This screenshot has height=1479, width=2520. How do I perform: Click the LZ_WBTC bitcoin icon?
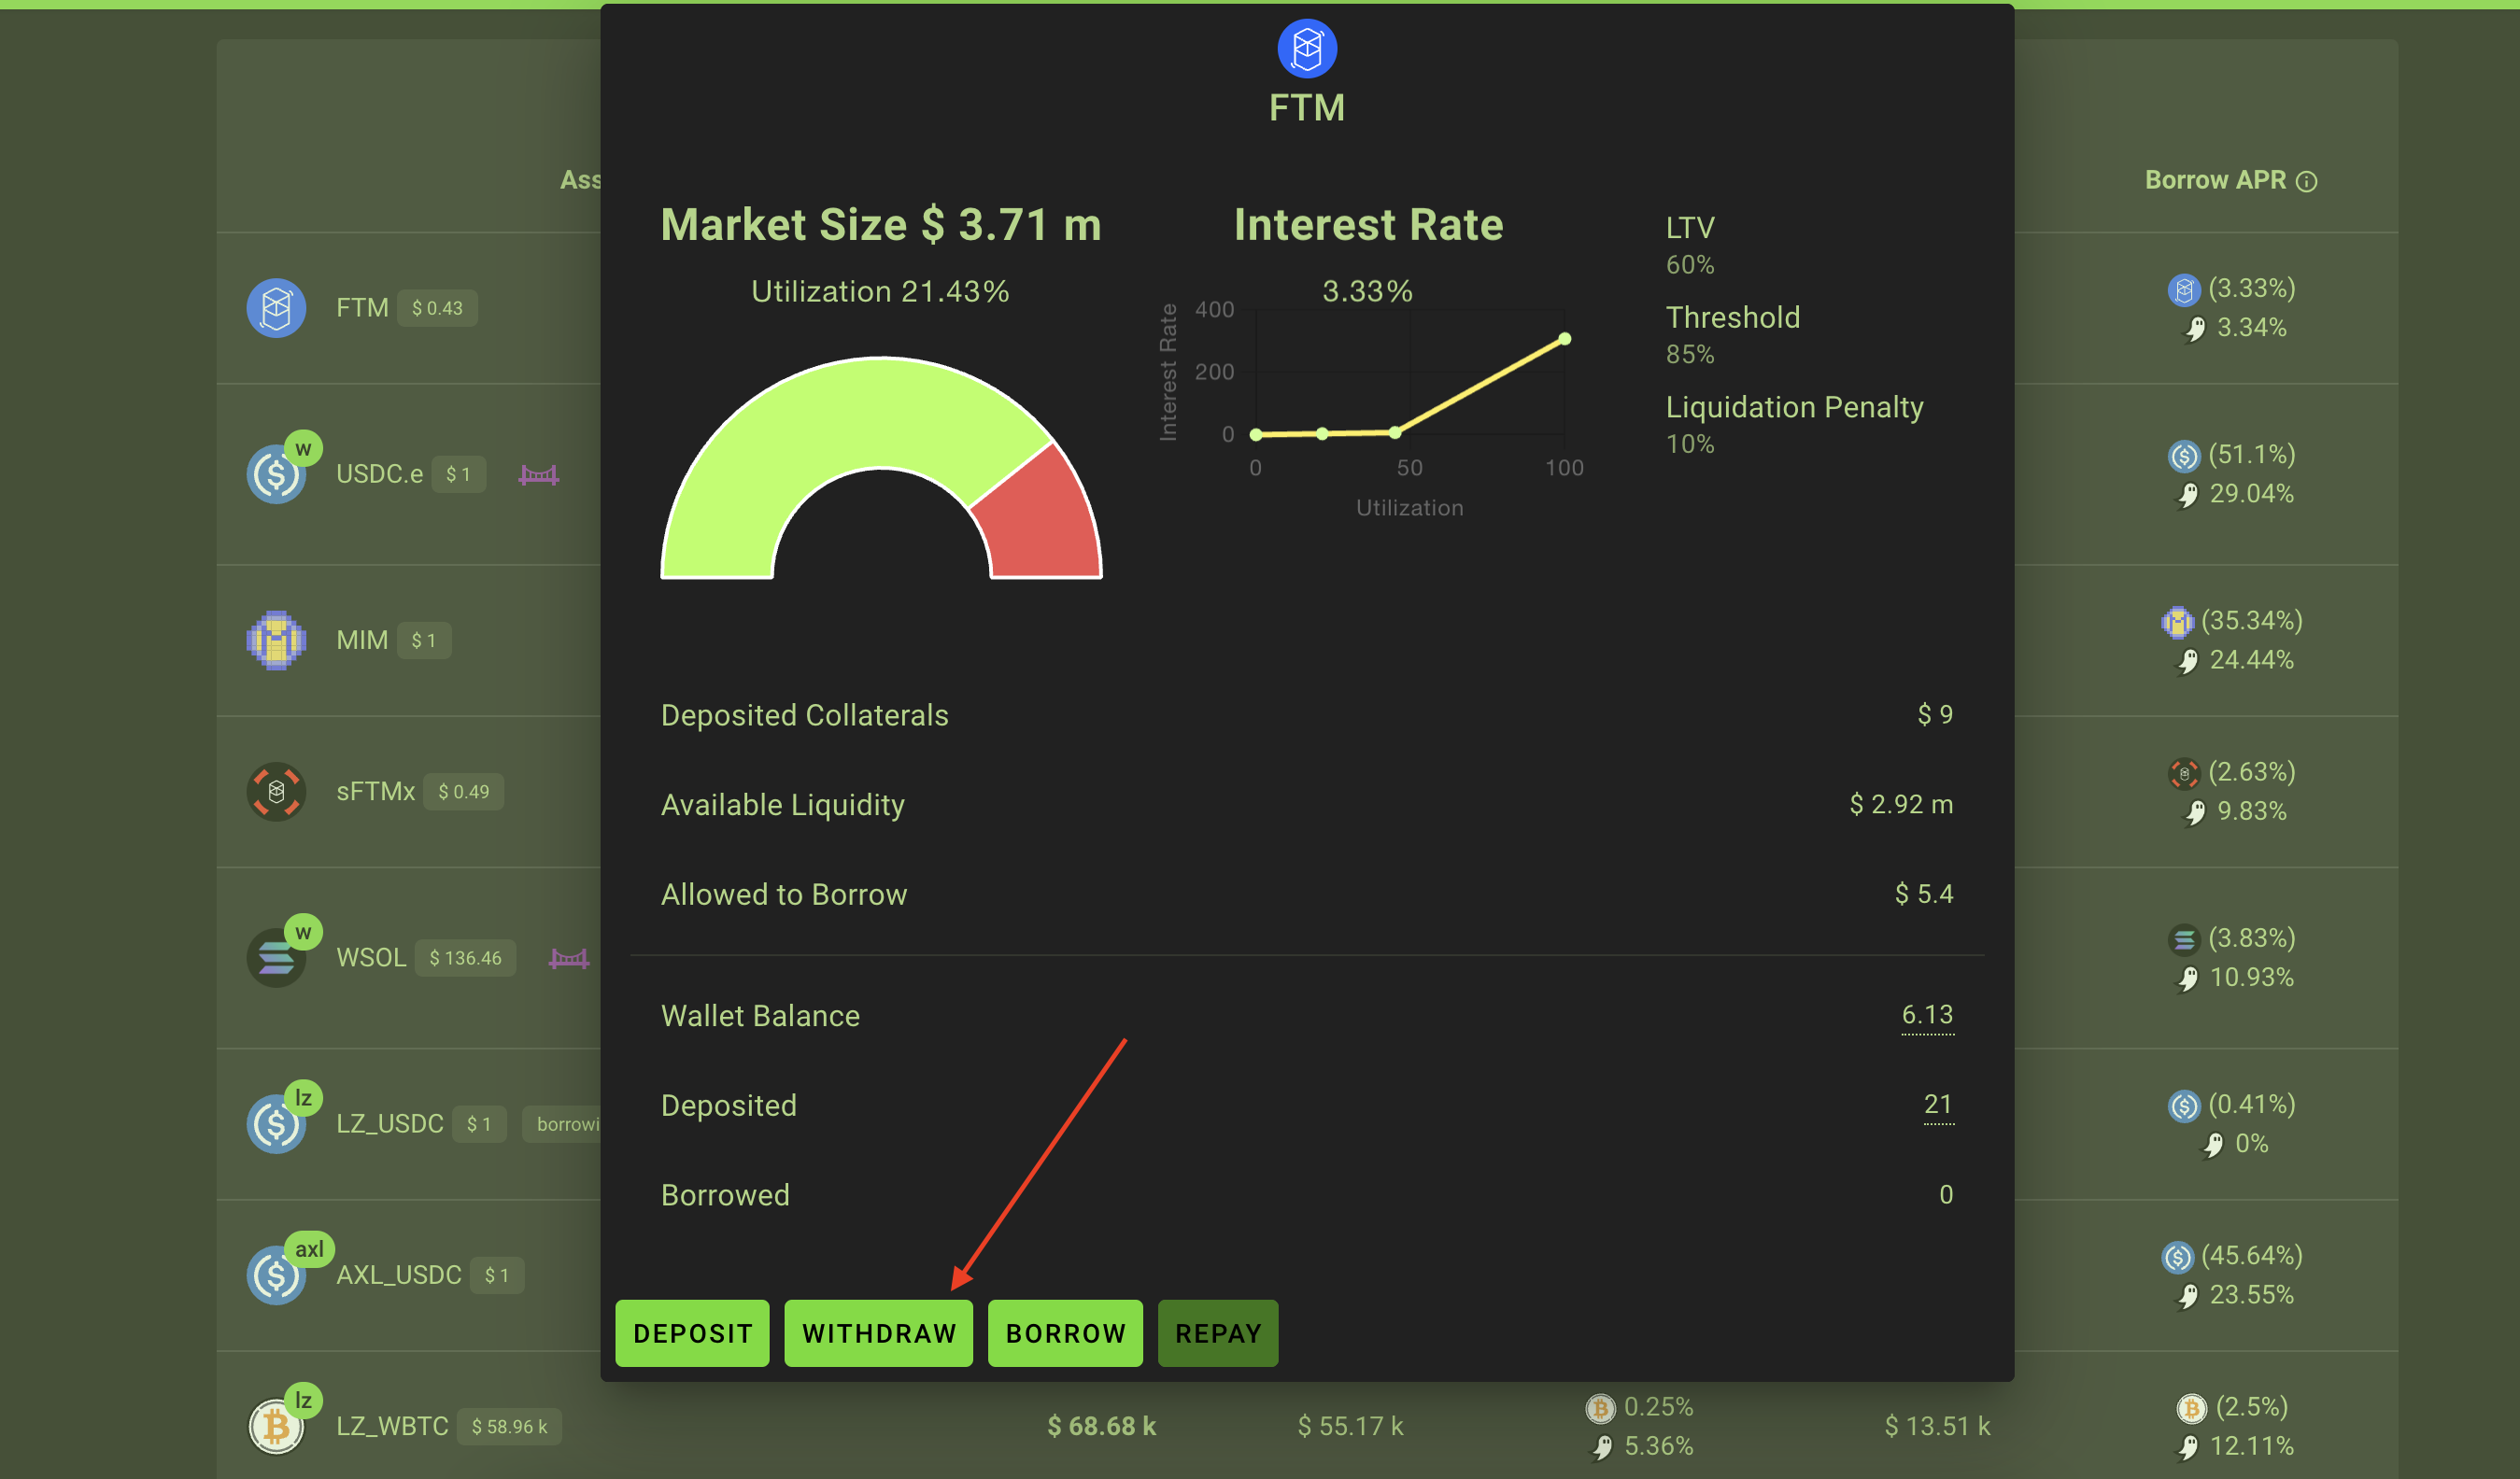276,1426
